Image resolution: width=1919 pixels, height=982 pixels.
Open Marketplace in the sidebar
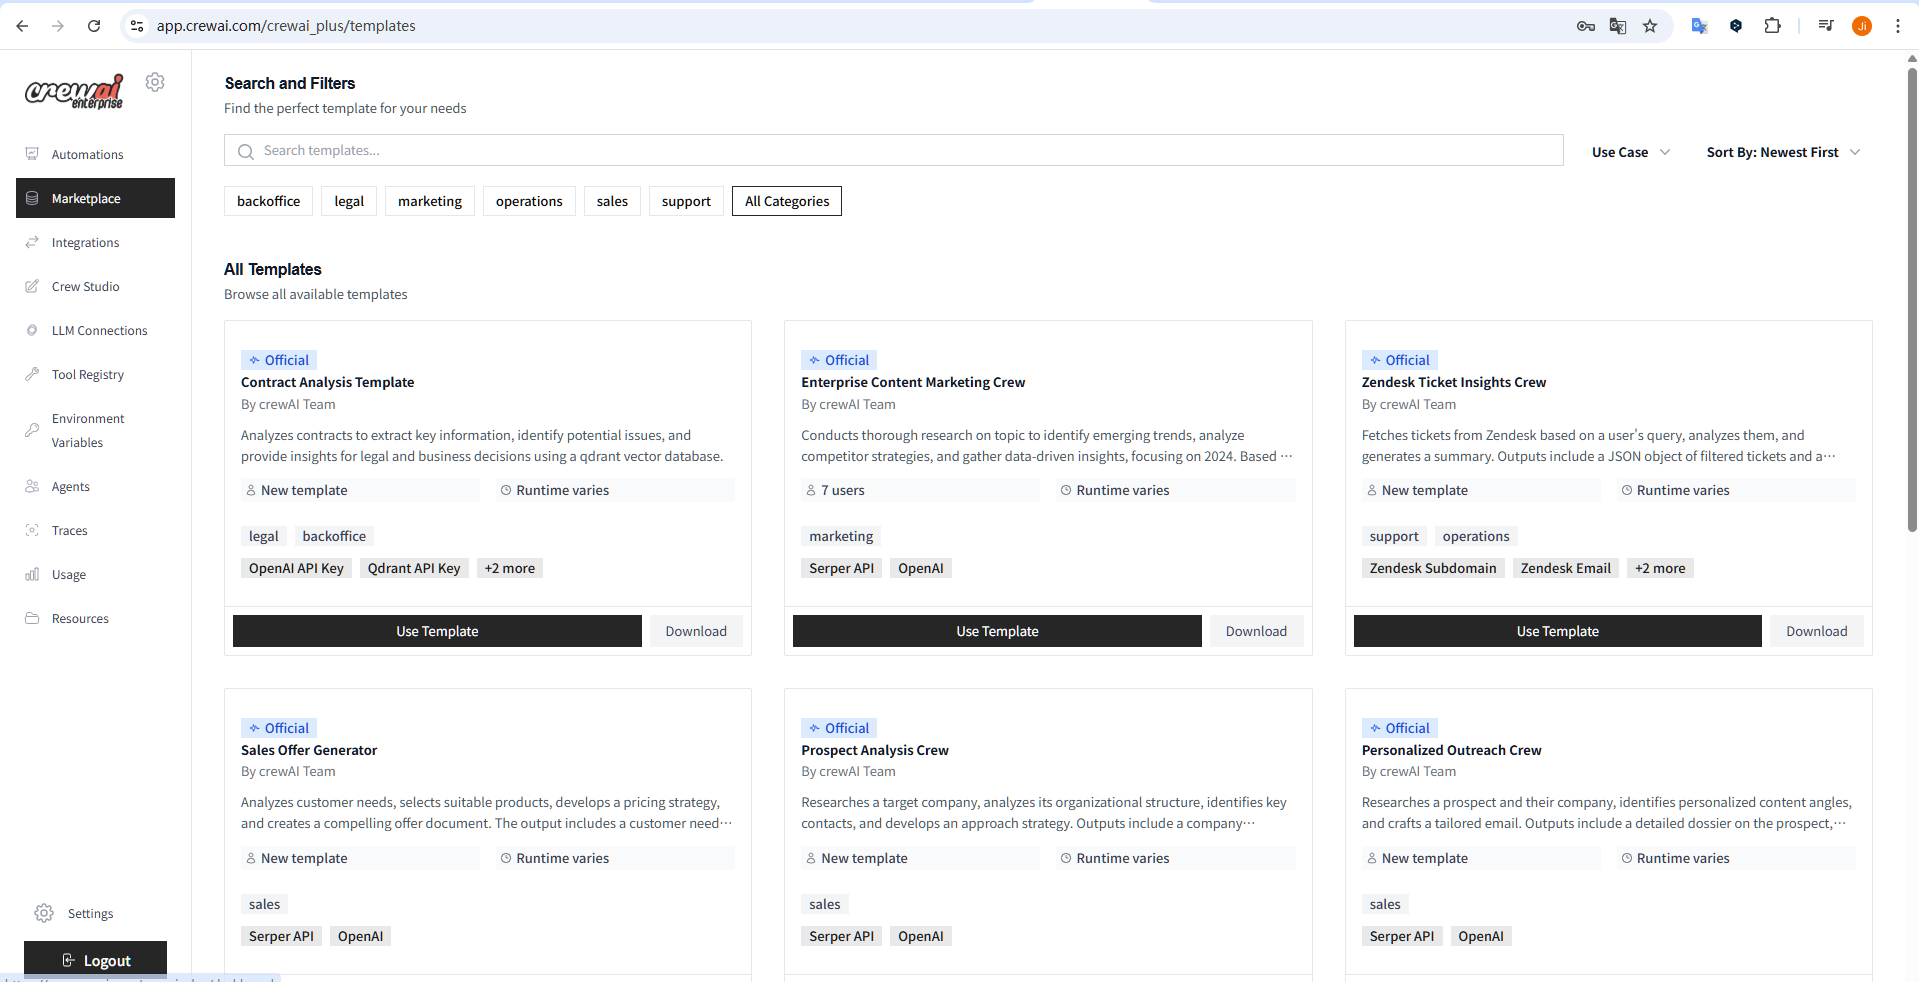(95, 198)
